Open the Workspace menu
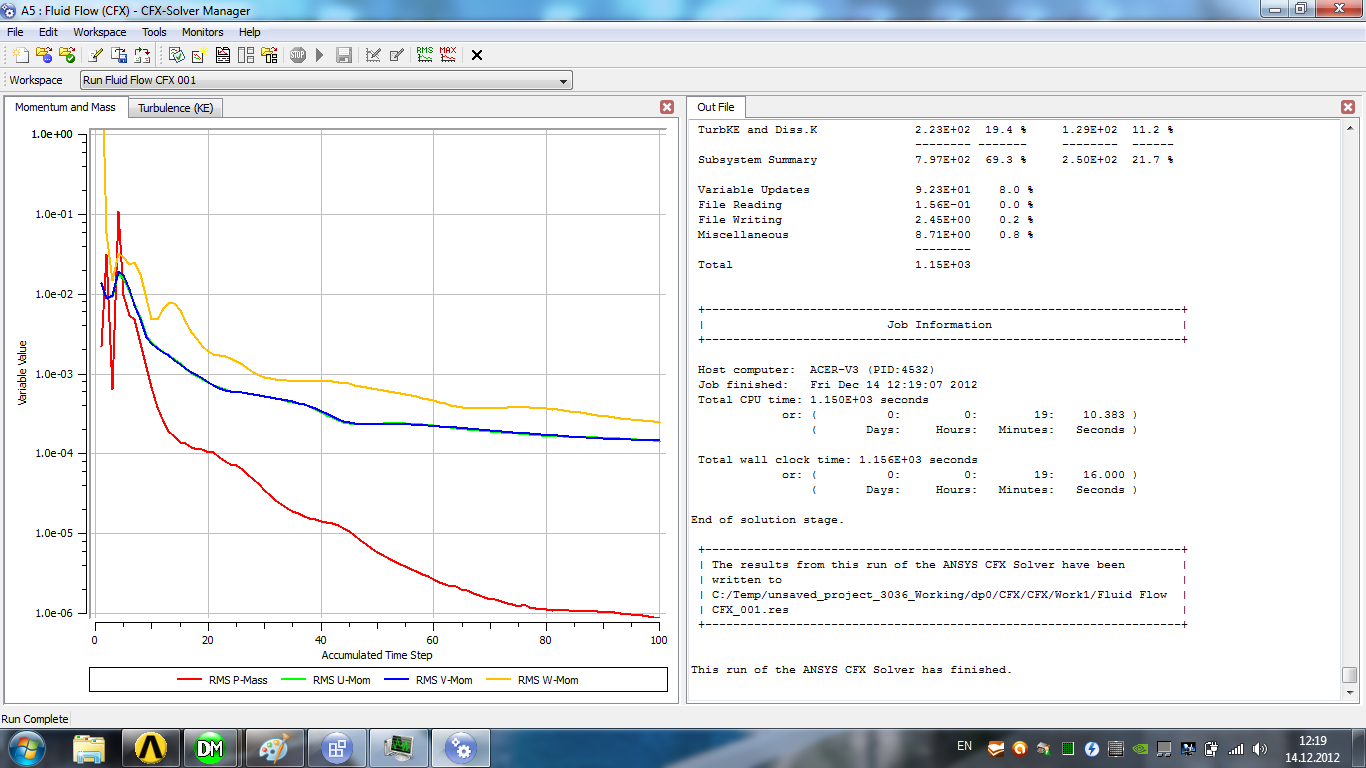The image size is (1366, 768). click(x=100, y=32)
